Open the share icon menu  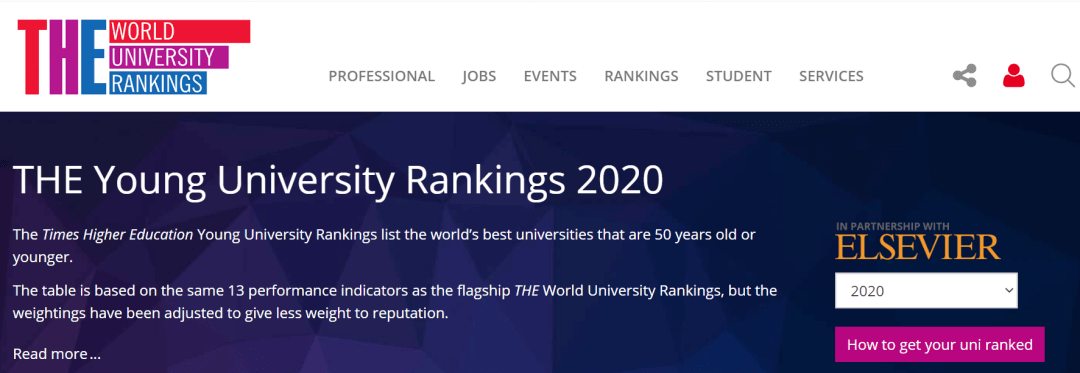[x=964, y=76]
